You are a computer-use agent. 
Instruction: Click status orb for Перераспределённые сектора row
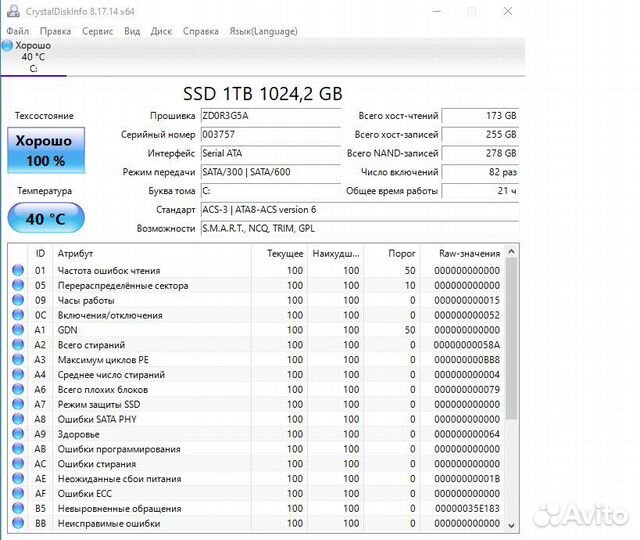[x=17, y=285]
